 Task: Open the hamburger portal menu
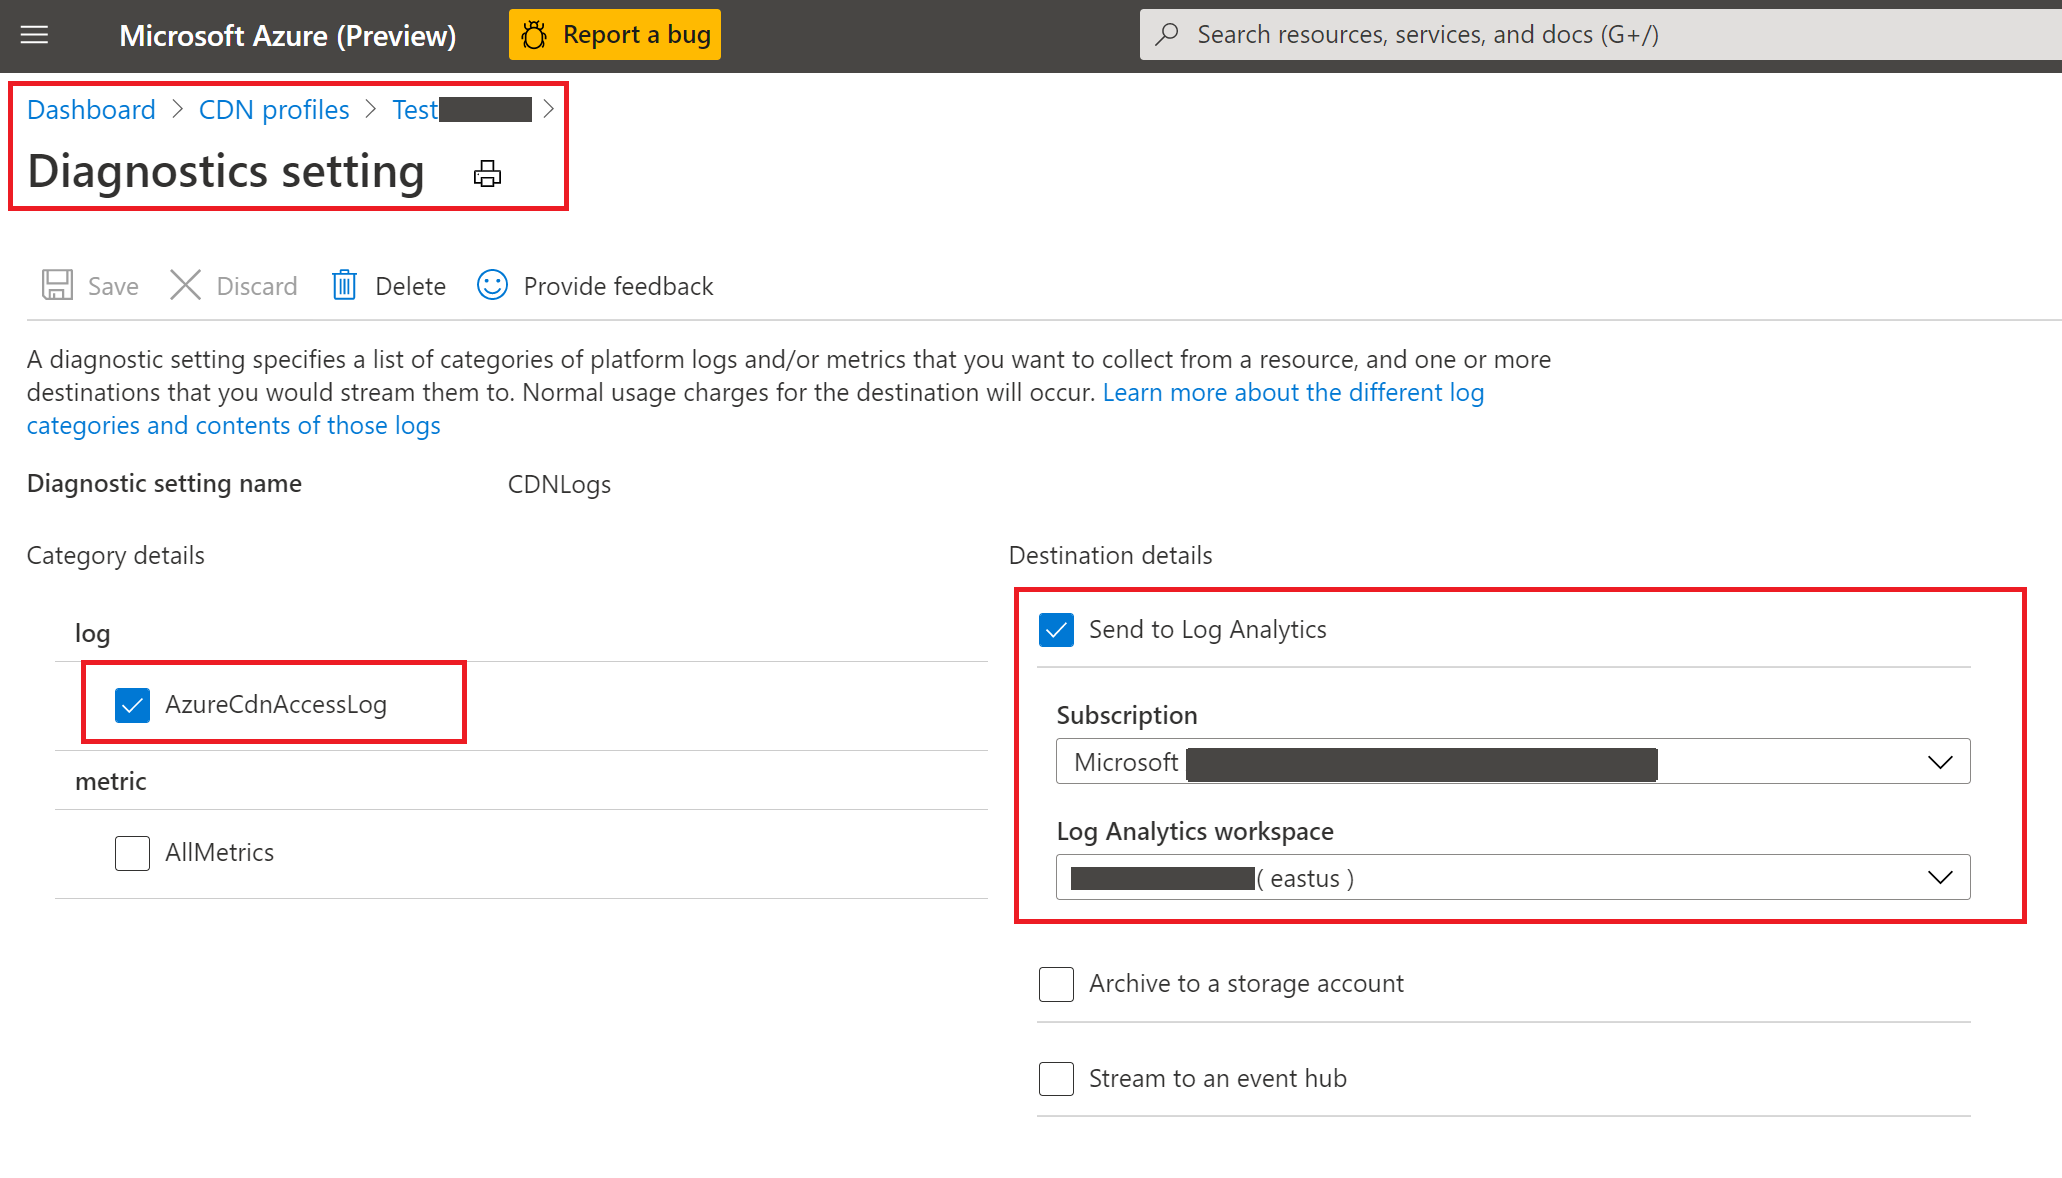(35, 36)
